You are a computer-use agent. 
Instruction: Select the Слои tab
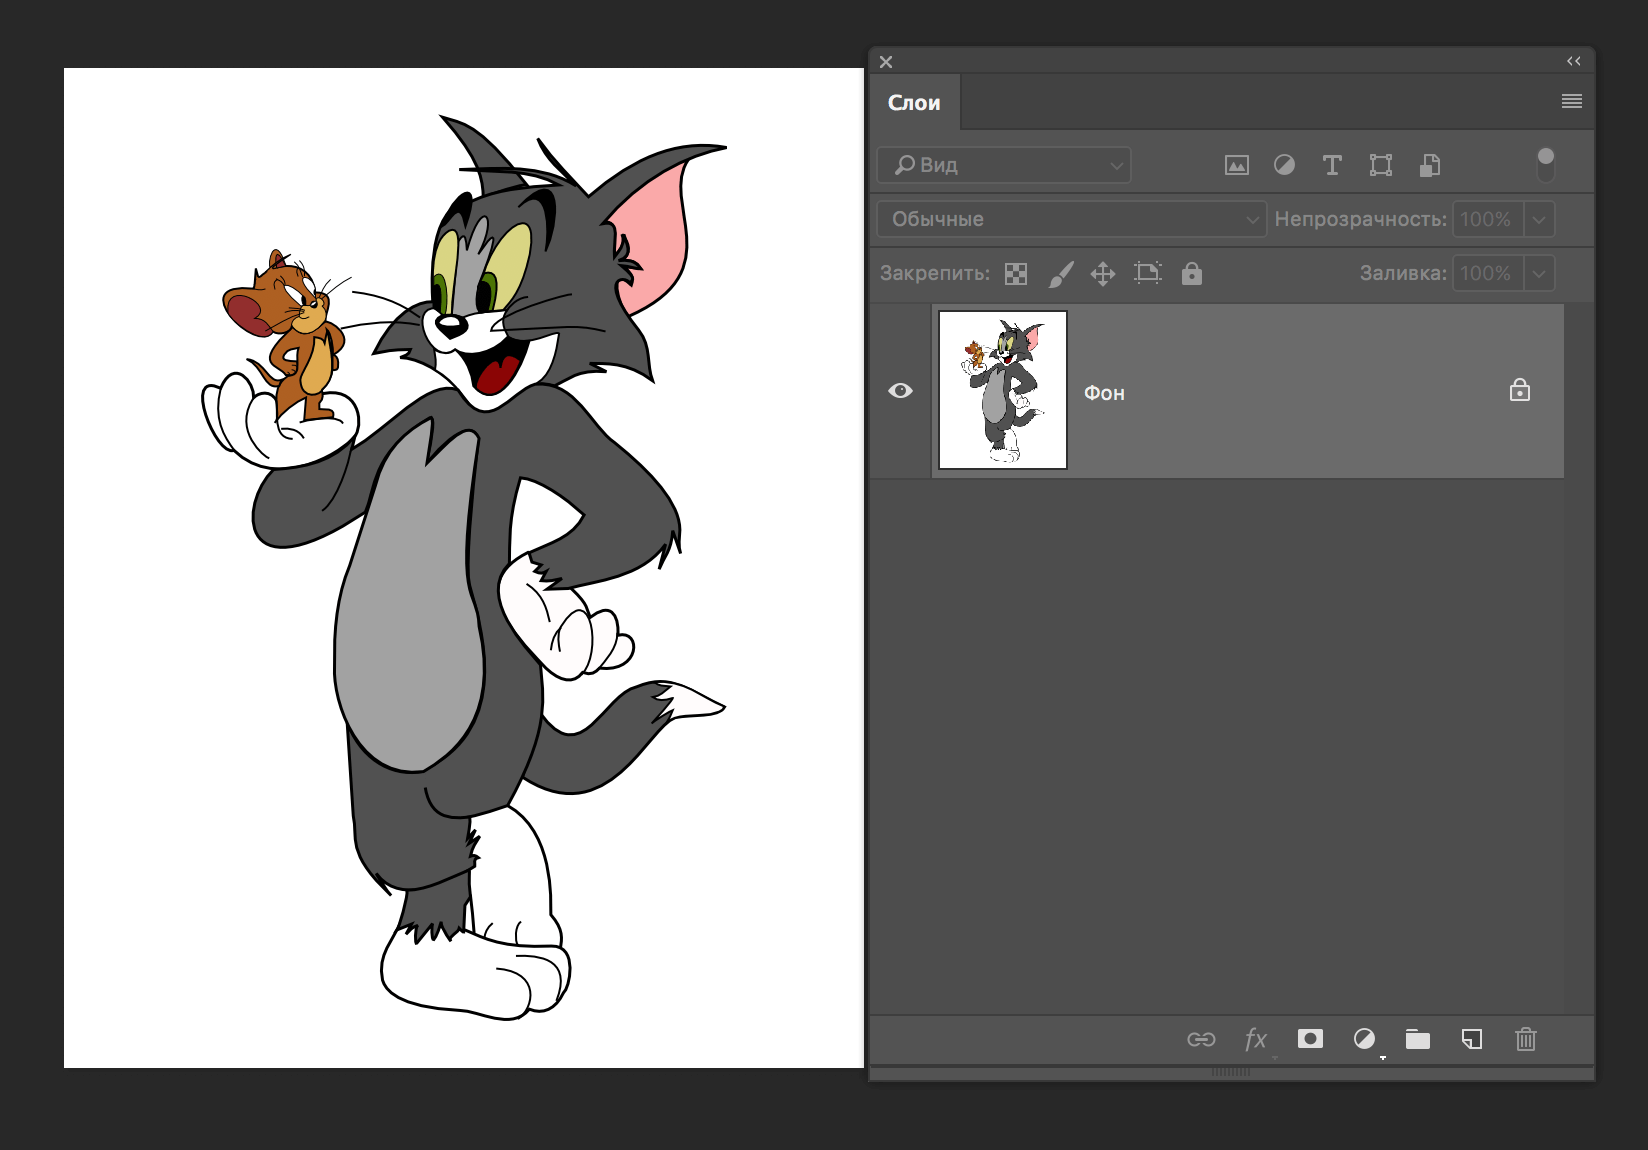[x=914, y=103]
